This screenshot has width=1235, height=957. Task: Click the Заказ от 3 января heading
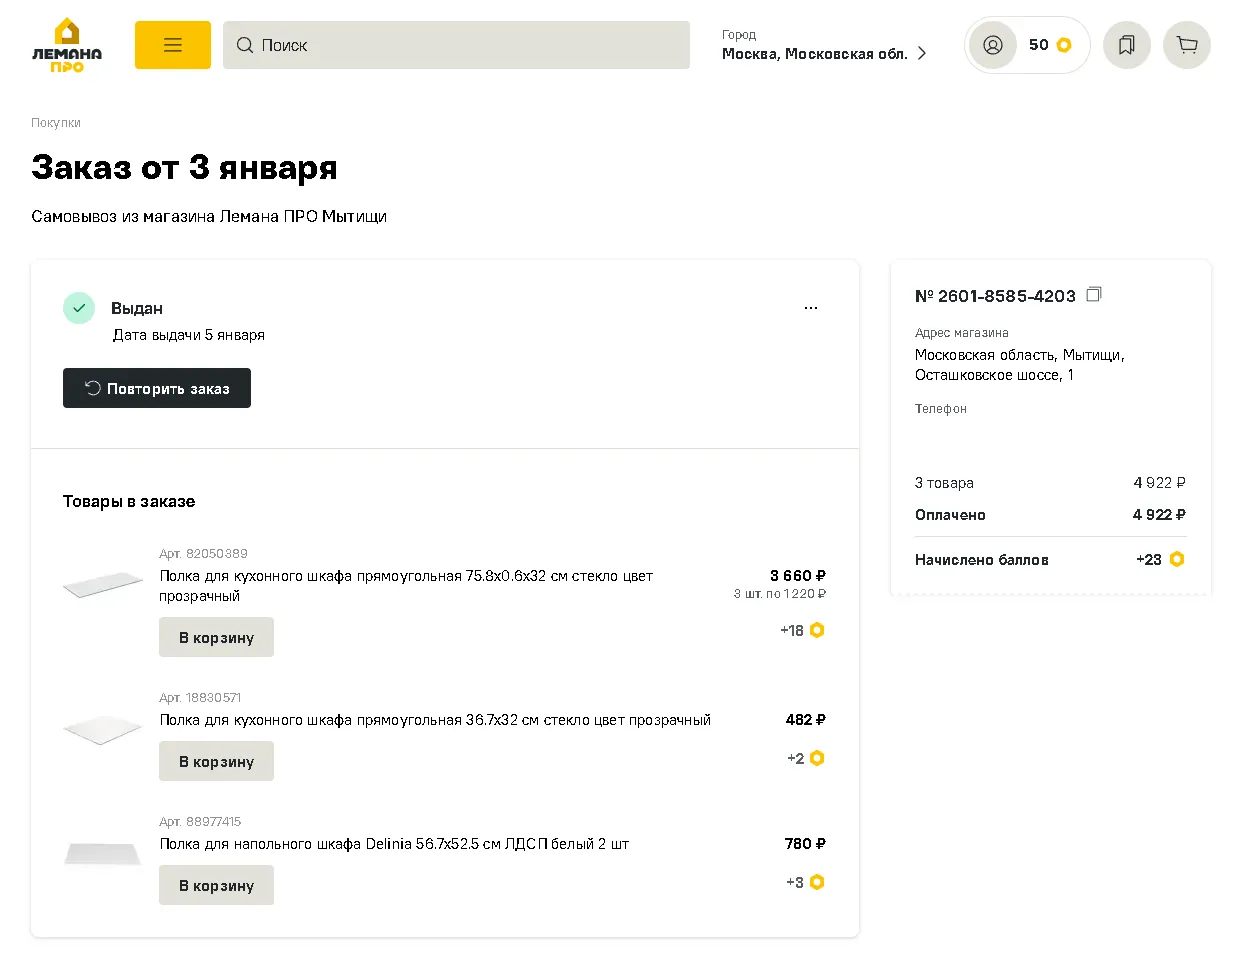184,167
